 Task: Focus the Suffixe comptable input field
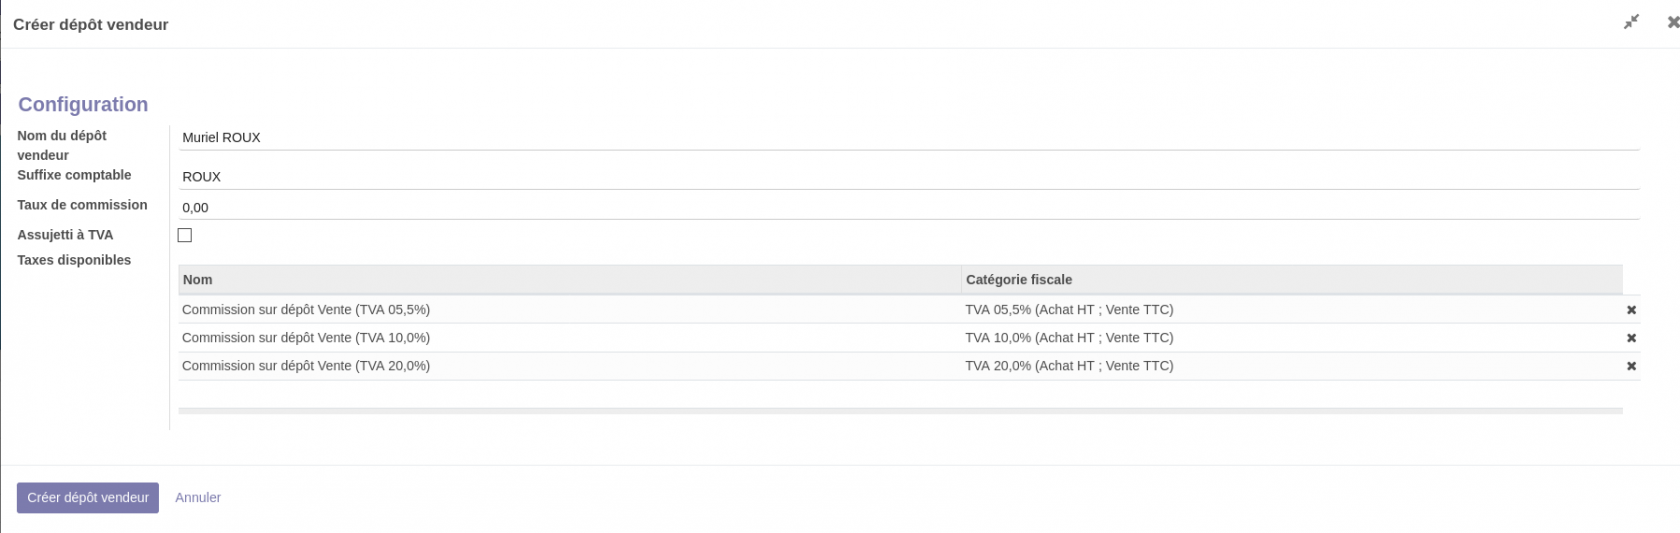[x=908, y=177]
